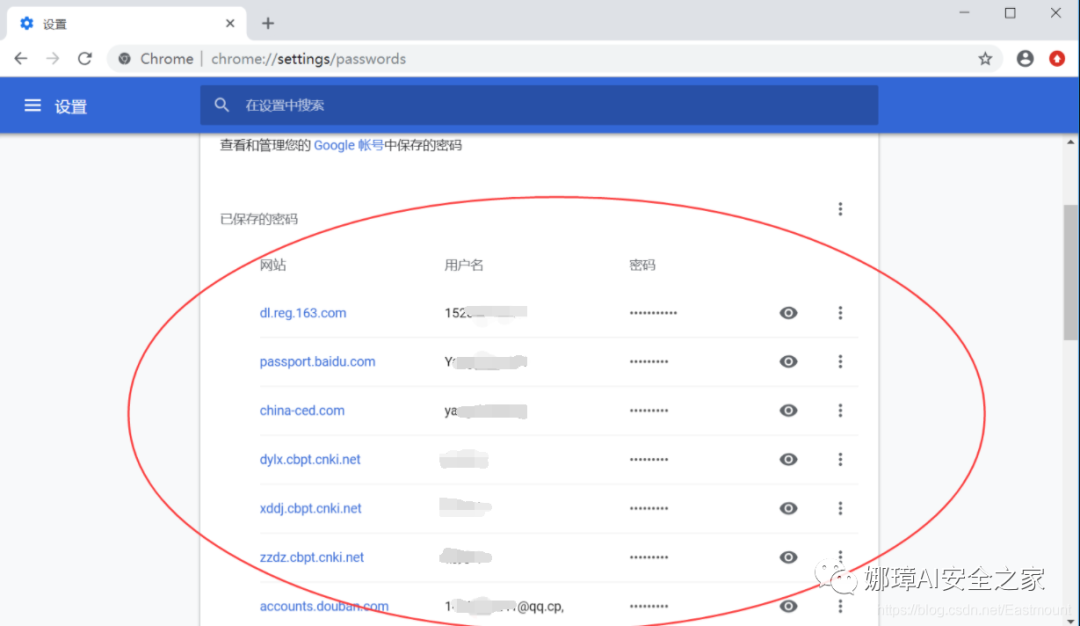Open more actions for 已保存的密码 section

840,209
